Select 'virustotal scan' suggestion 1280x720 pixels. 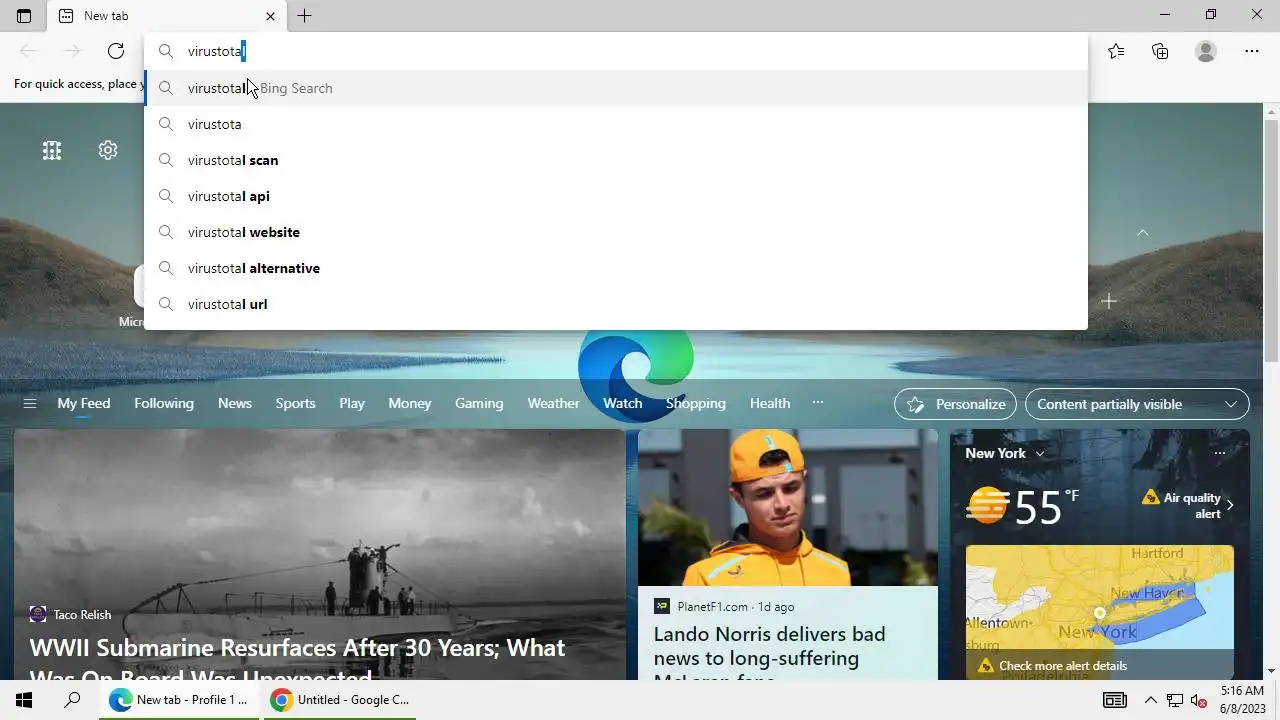click(x=615, y=160)
